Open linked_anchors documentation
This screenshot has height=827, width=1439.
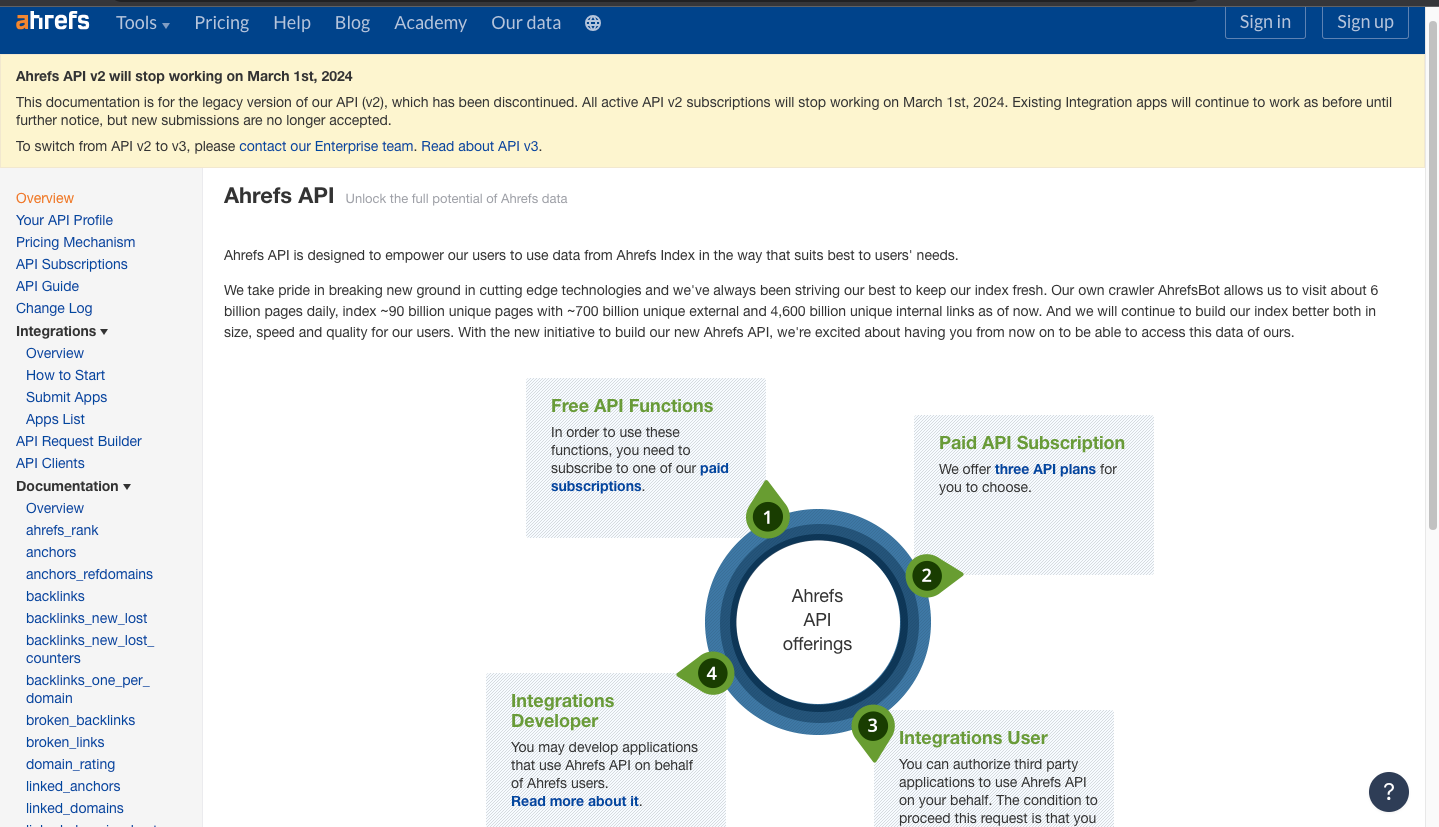pyautogui.click(x=73, y=786)
